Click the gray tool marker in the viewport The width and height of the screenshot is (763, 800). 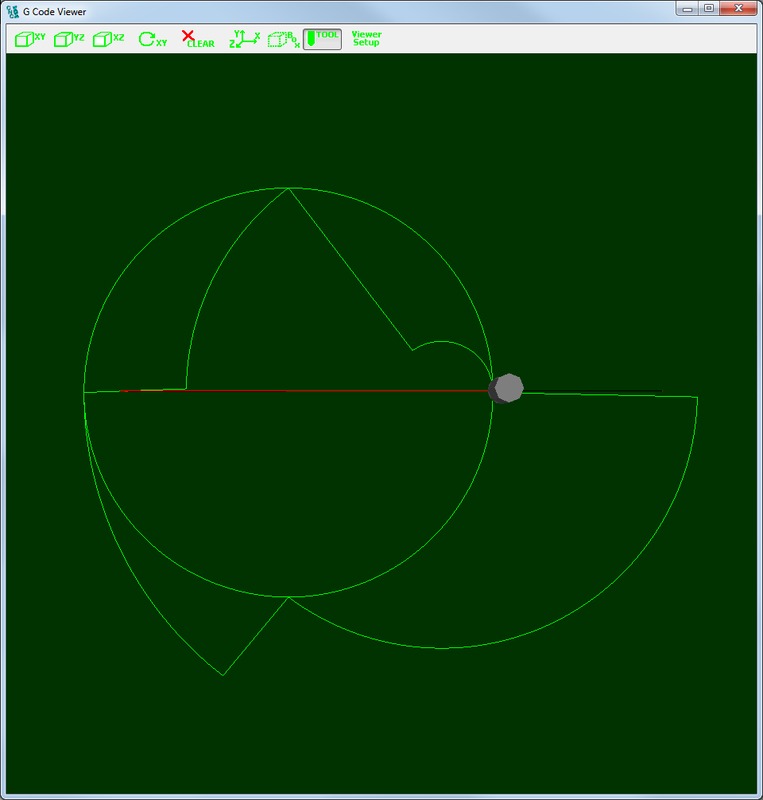tap(507, 388)
